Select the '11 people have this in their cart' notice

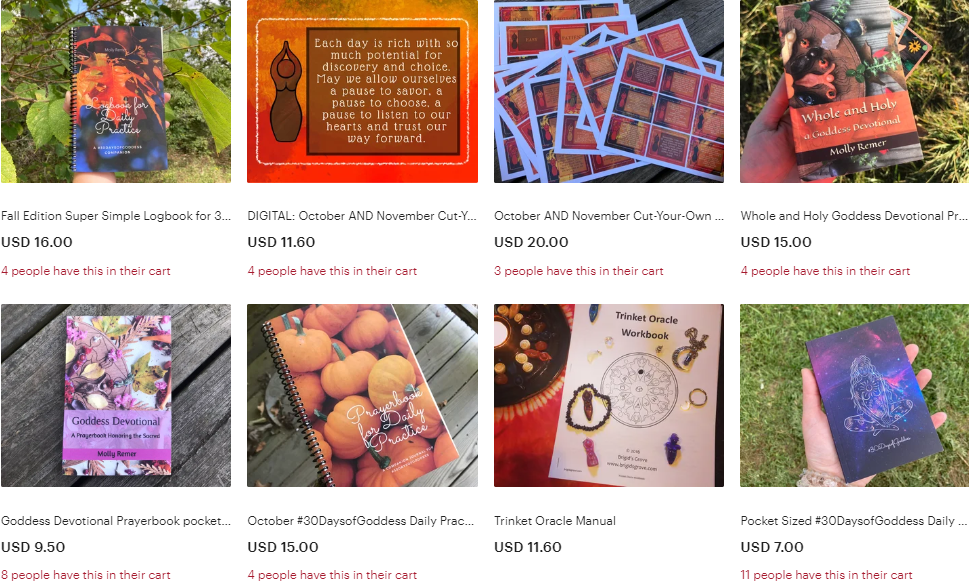point(826,575)
